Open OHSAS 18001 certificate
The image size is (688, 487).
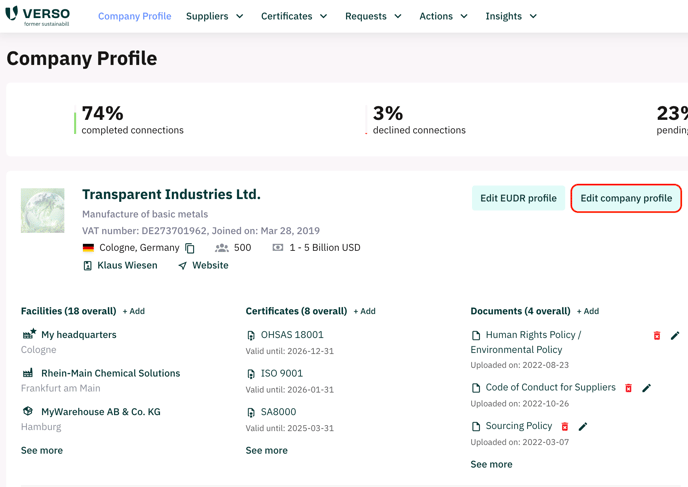click(292, 335)
